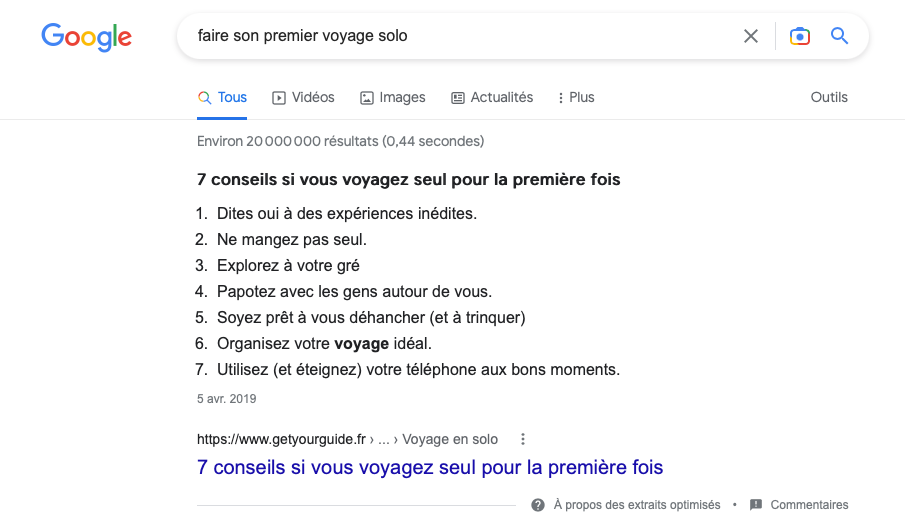Click into the search text field
This screenshot has height=530, width=905.
[462, 36]
